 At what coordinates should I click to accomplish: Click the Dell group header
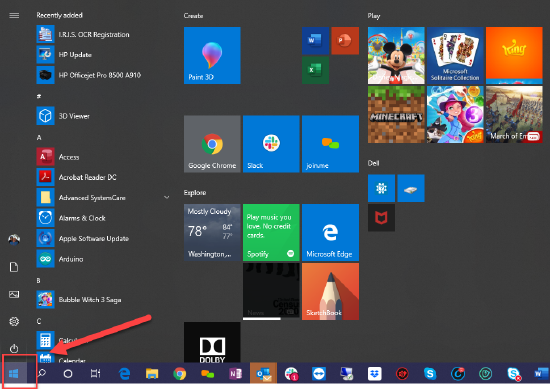coord(373,163)
